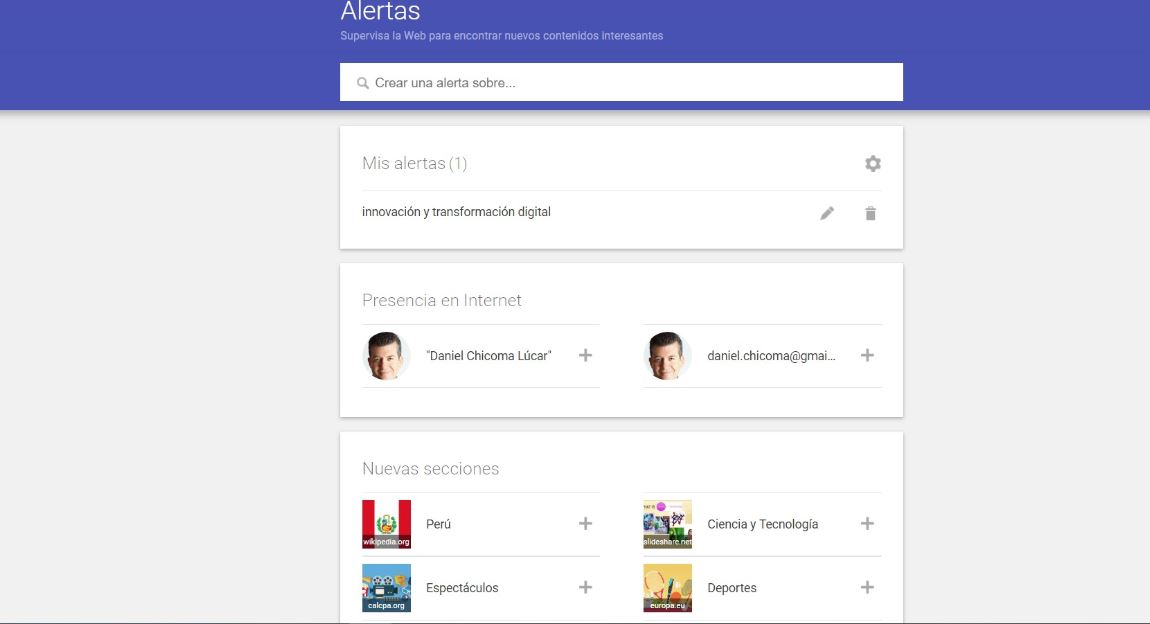Click the Espectáculos thumbnail image
The width and height of the screenshot is (1150, 624).
386,588
